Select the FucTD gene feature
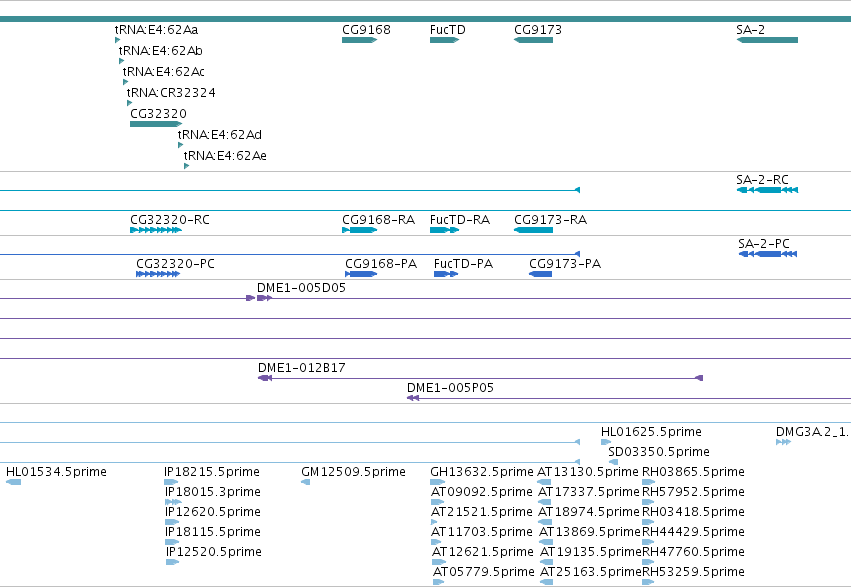Screen dimensions: 851x587 tap(444, 40)
